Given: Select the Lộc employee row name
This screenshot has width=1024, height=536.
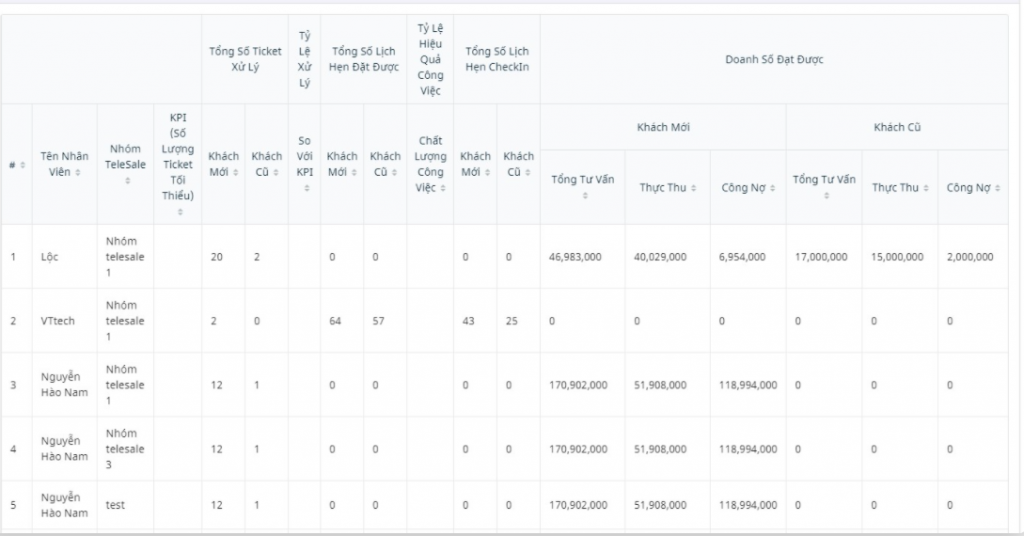Looking at the screenshot, I should coord(50,257).
